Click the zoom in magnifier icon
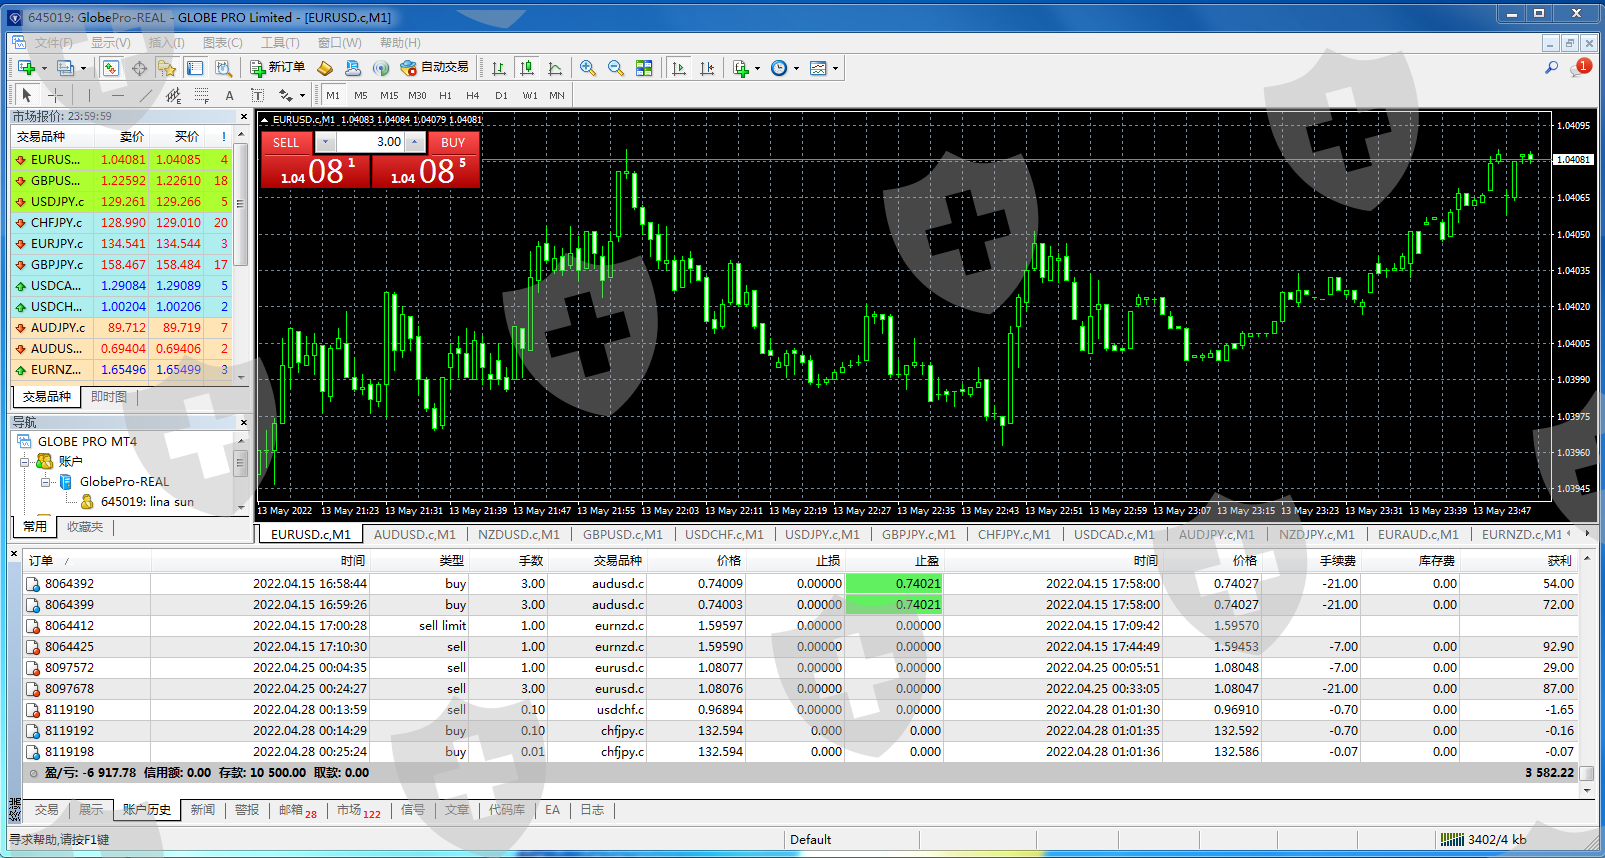1605x858 pixels. tap(588, 68)
